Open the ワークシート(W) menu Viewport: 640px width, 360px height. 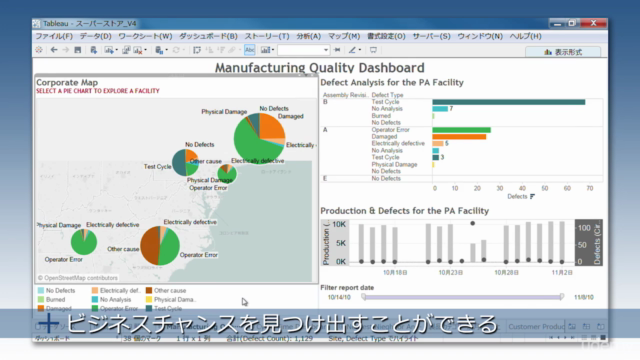tap(145, 36)
